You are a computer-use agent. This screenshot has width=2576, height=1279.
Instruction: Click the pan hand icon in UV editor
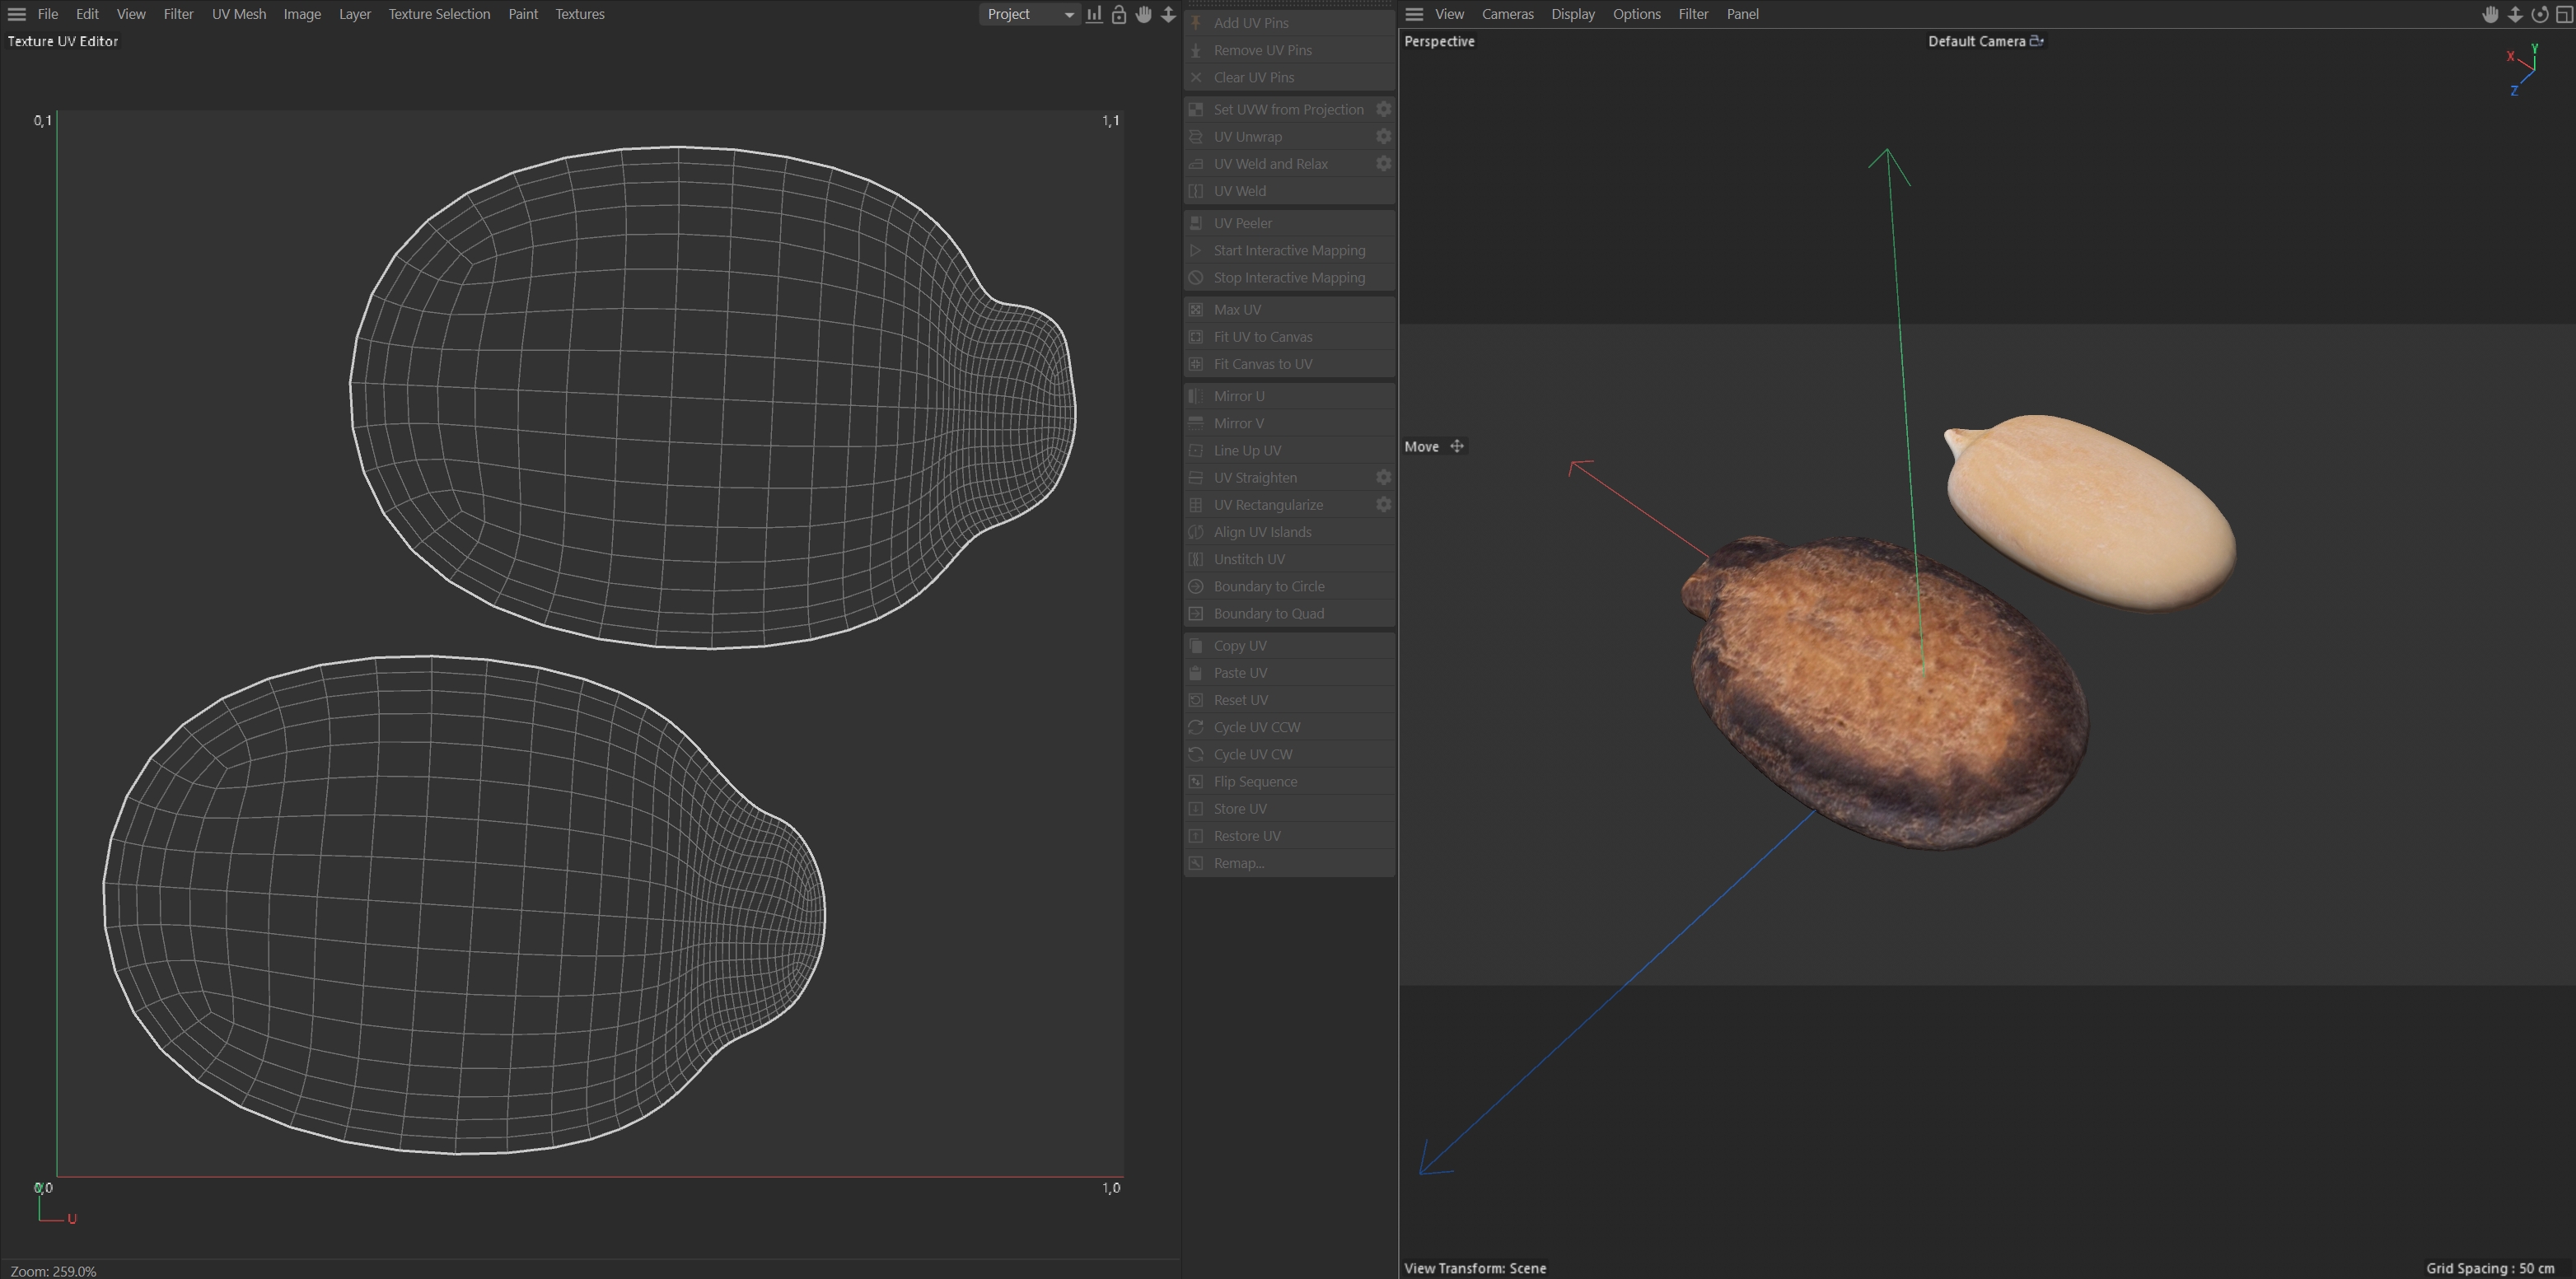1143,14
